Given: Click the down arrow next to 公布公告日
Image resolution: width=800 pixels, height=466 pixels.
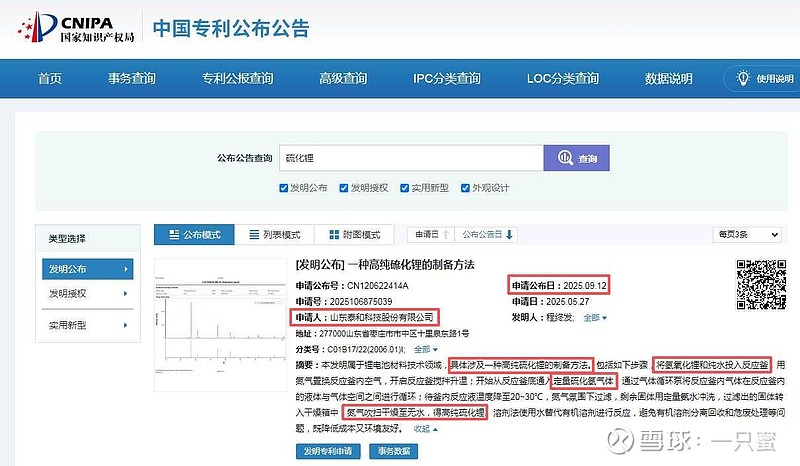Looking at the screenshot, I should coord(509,234).
